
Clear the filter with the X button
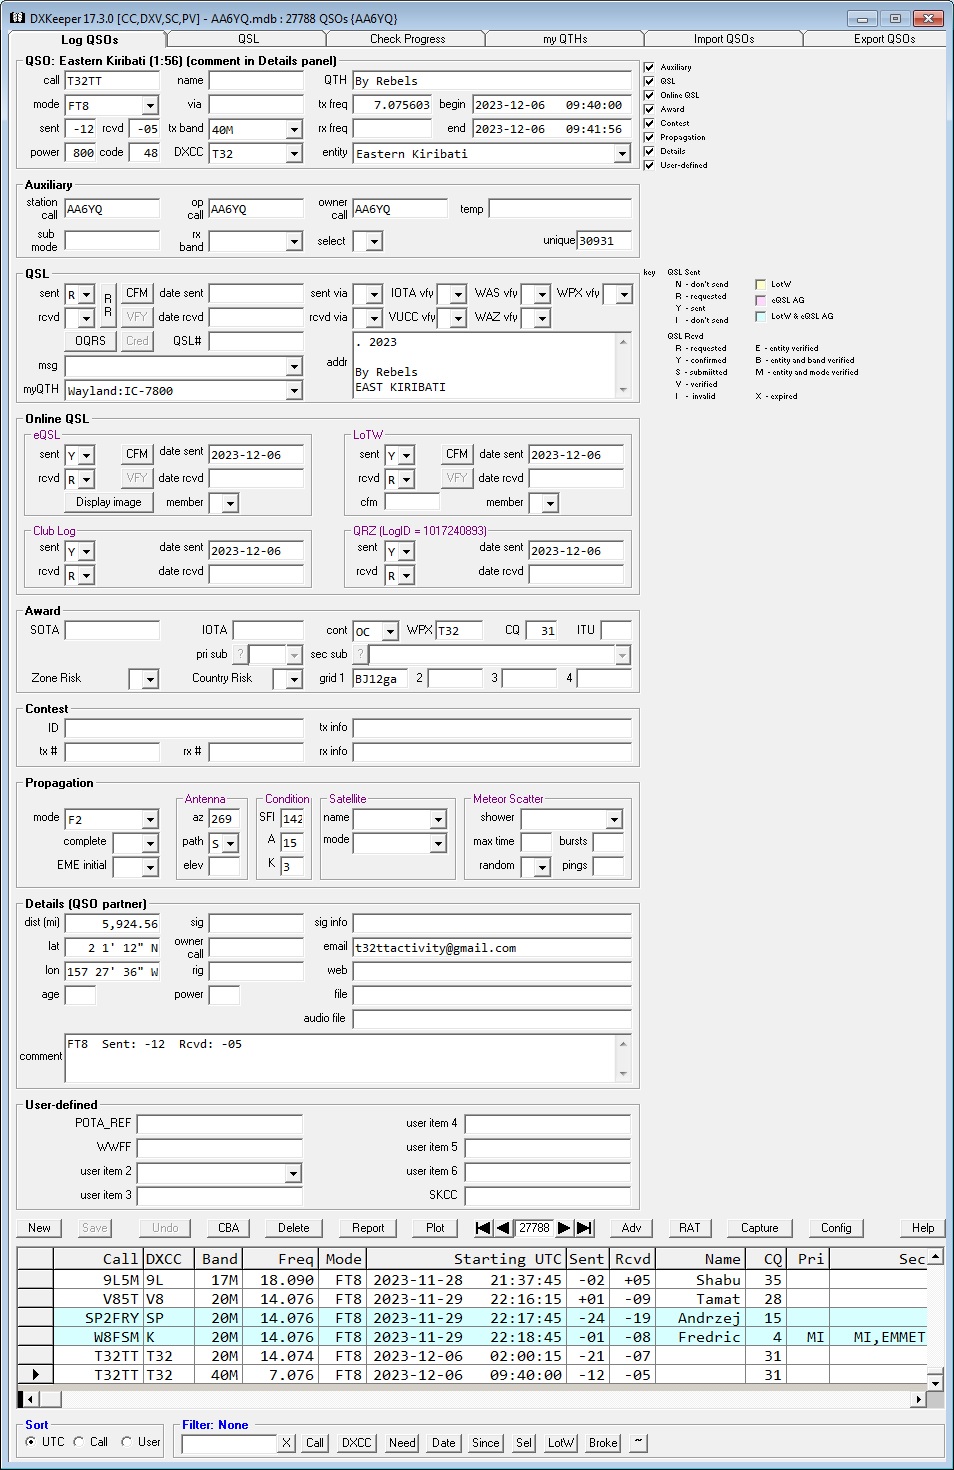pyautogui.click(x=286, y=1443)
